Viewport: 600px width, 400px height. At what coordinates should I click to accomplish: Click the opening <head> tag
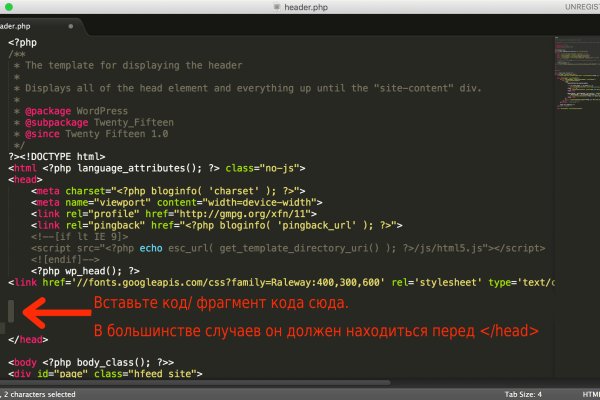pyautogui.click(x=26, y=179)
